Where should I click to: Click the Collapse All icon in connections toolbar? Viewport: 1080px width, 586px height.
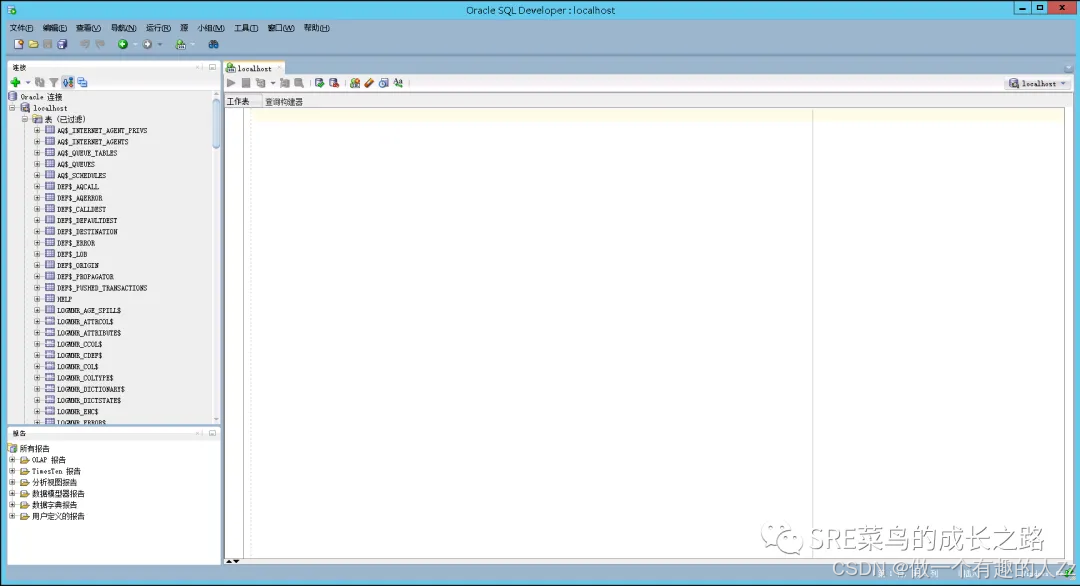point(82,83)
